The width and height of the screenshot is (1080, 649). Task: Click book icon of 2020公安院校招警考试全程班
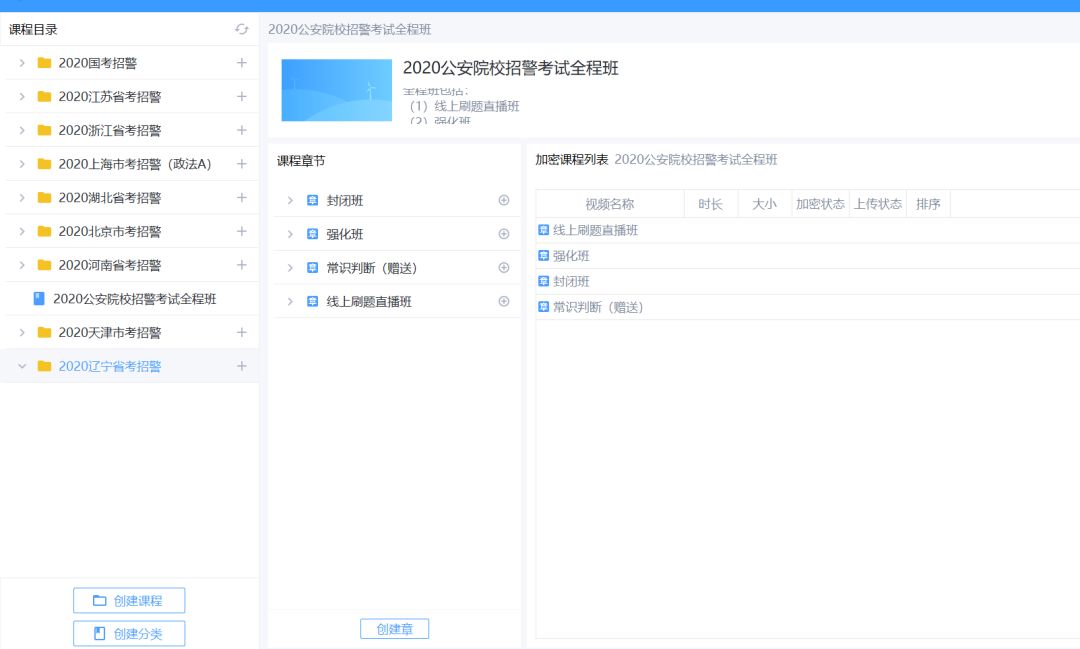(39, 298)
